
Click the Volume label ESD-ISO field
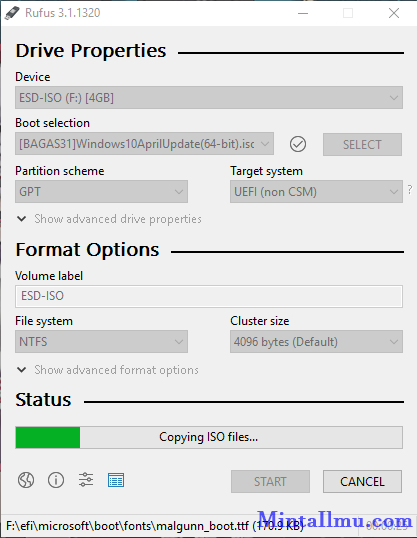(209, 296)
